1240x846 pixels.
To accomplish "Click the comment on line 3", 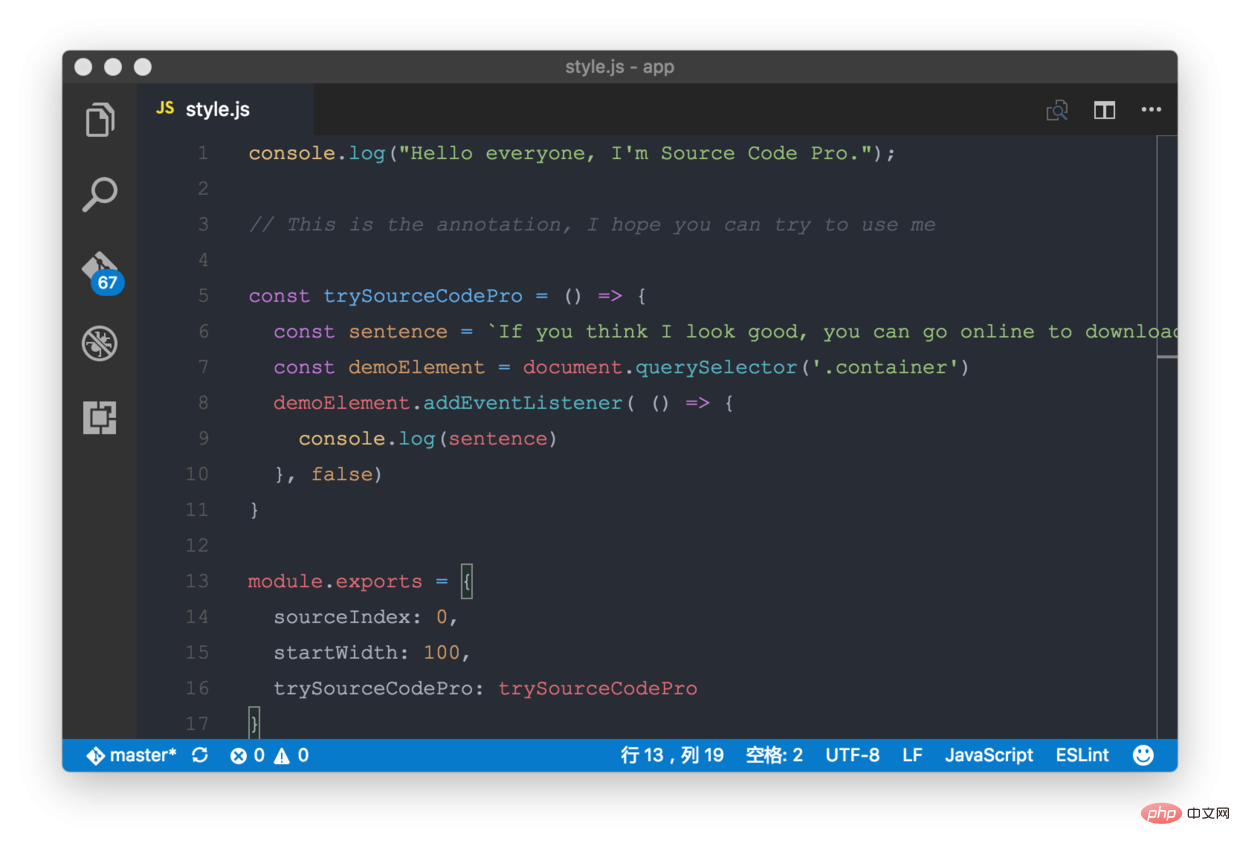I will (592, 225).
